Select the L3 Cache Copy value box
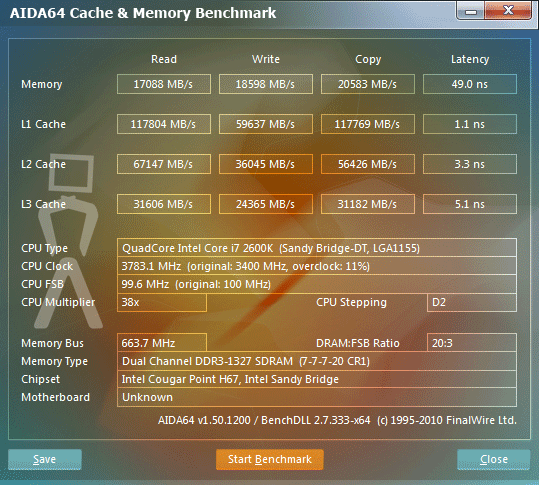The height and width of the screenshot is (485, 539). 368,204
